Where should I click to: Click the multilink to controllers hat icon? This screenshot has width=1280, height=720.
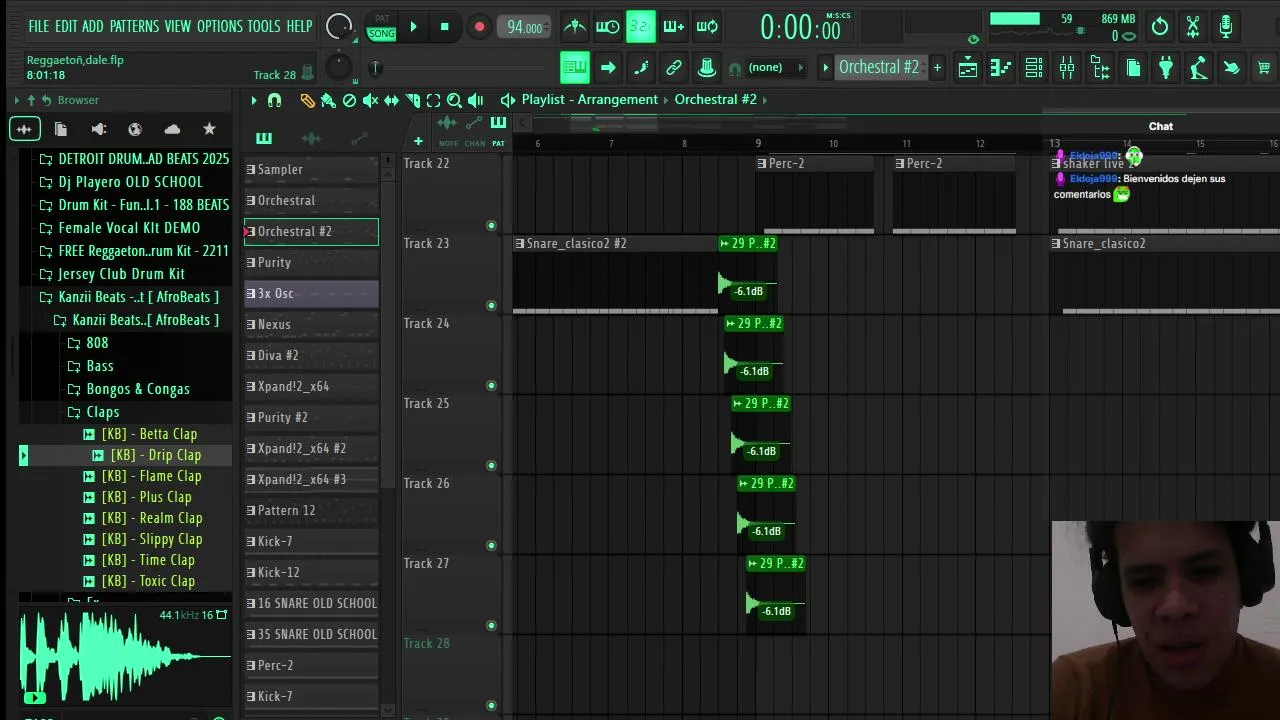(707, 68)
